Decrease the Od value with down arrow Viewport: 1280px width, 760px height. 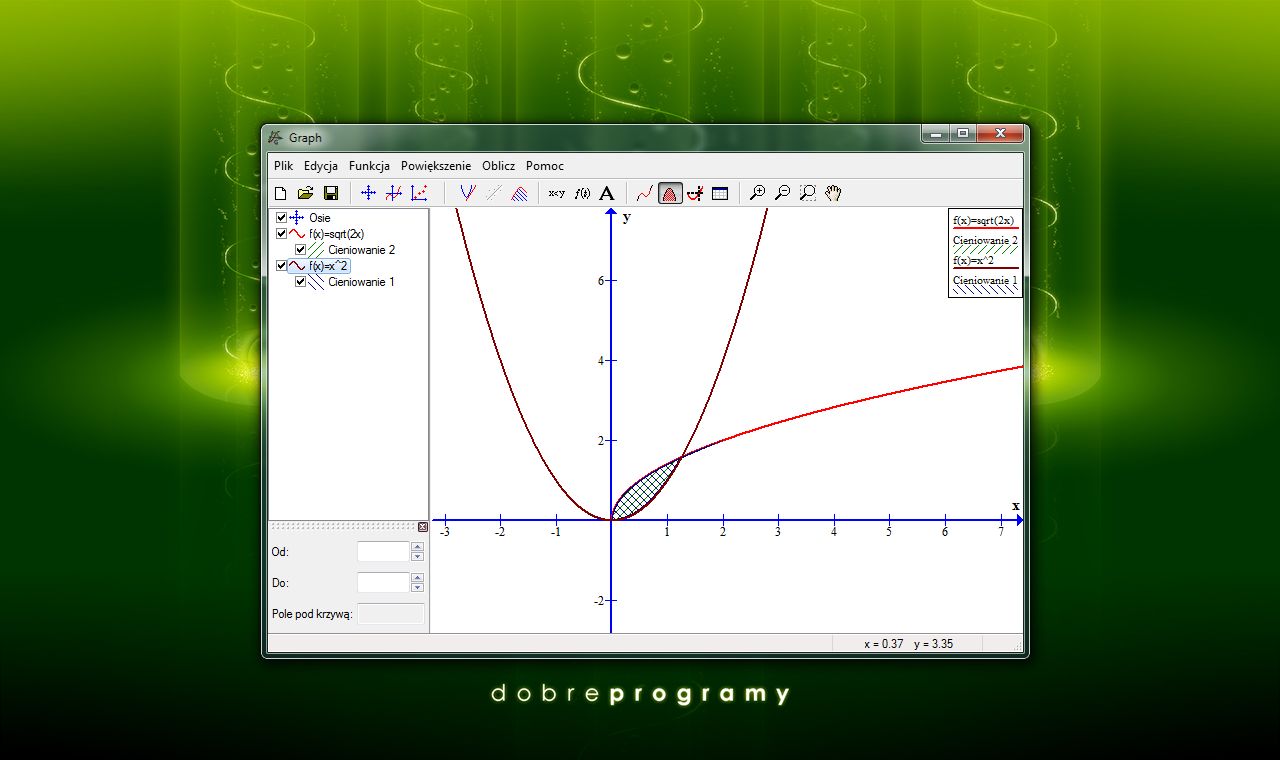417,557
